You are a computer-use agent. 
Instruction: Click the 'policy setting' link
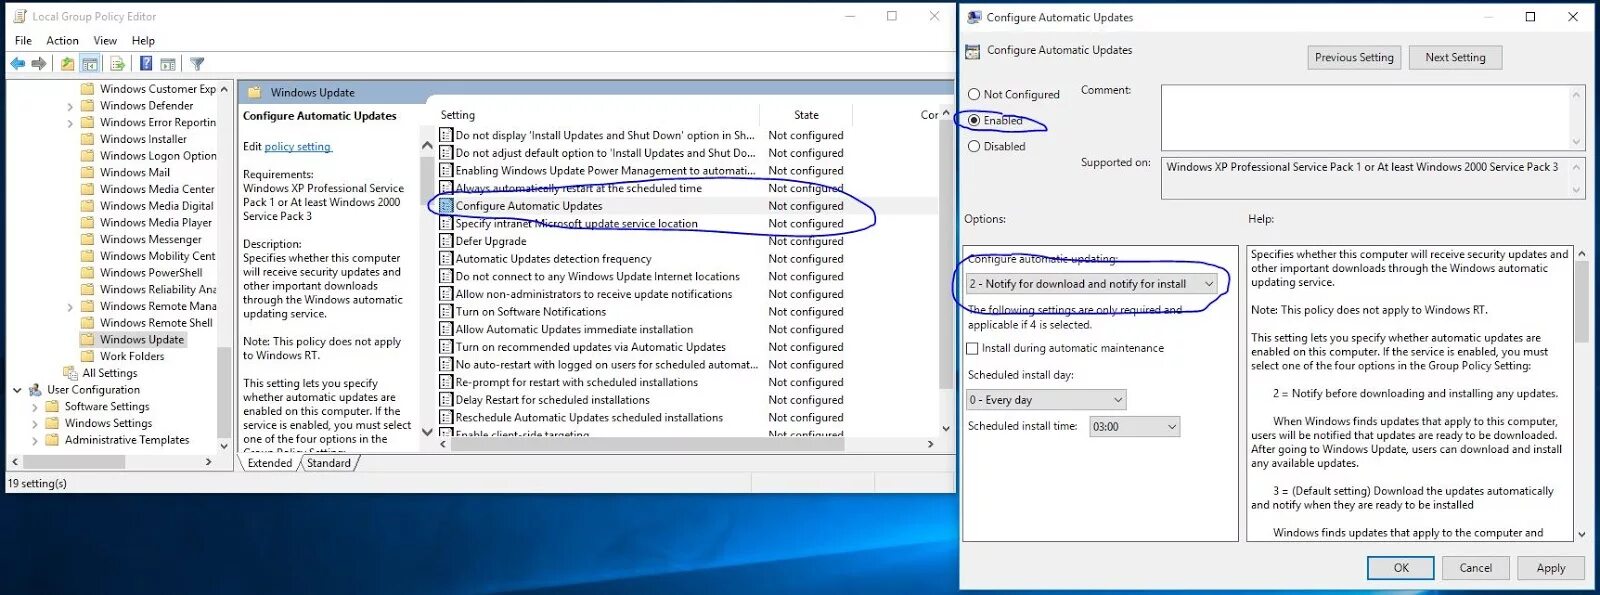297,147
